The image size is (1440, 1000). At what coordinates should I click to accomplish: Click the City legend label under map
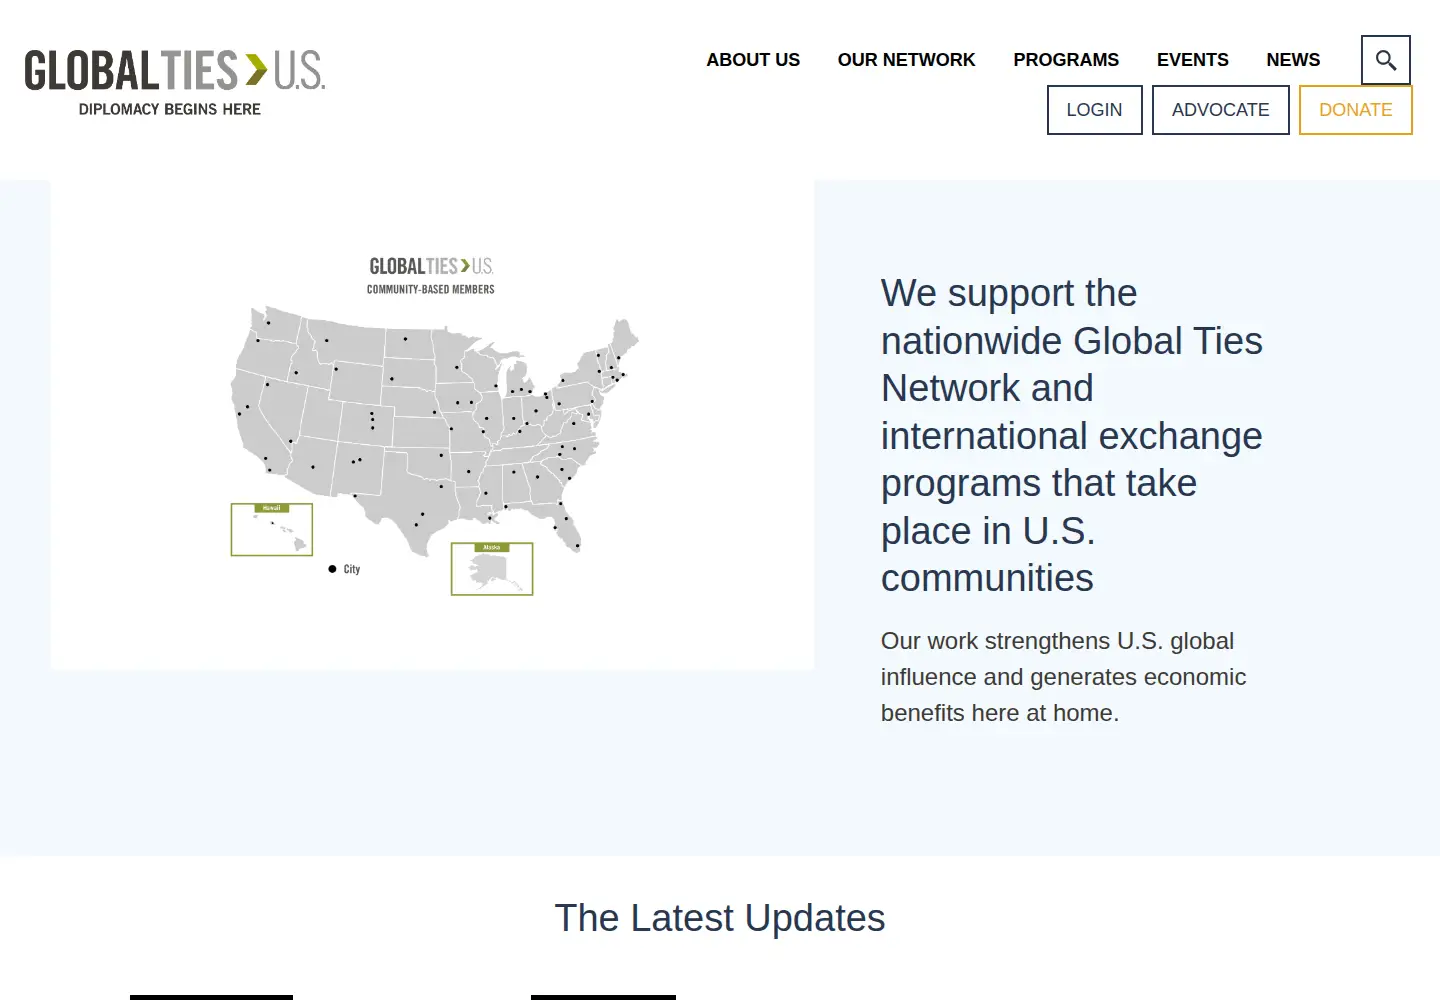(351, 569)
